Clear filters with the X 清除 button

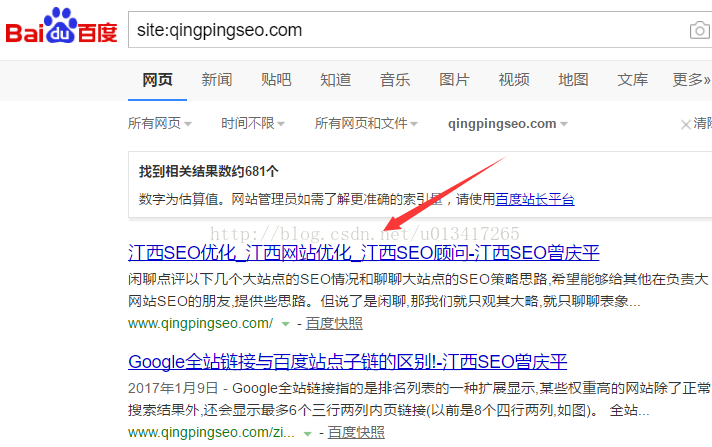tap(696, 124)
